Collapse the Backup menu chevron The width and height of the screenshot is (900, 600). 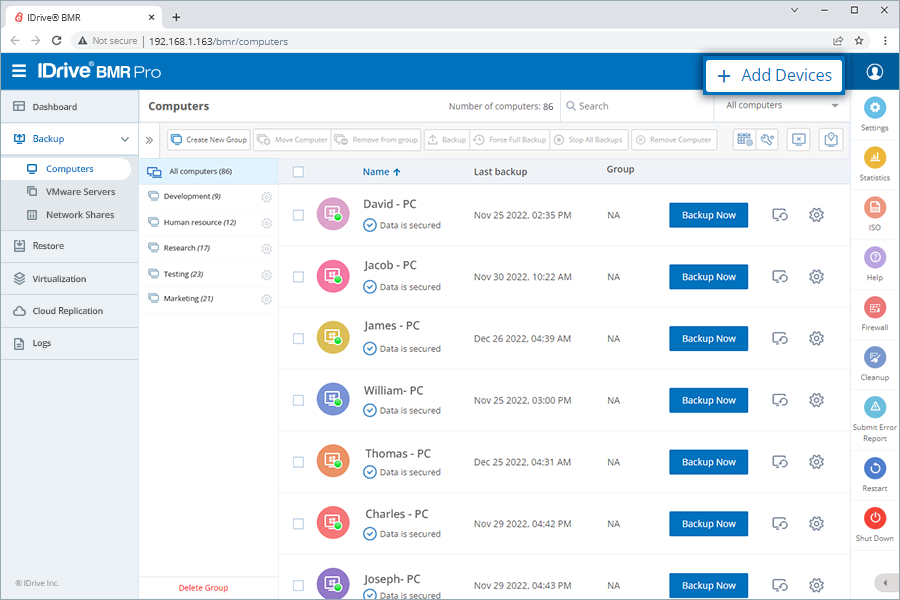point(125,139)
